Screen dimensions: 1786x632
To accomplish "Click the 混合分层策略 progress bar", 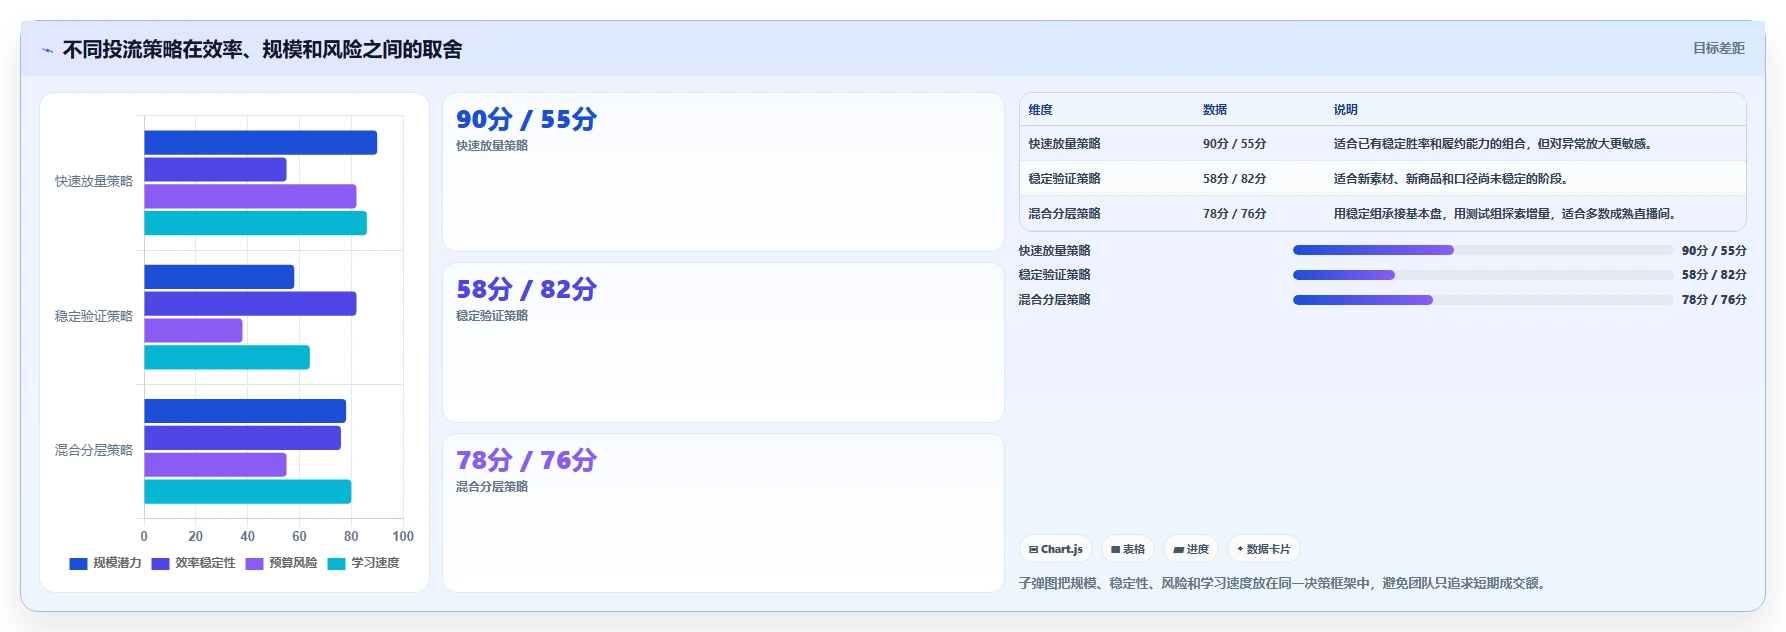I will (x=1483, y=300).
